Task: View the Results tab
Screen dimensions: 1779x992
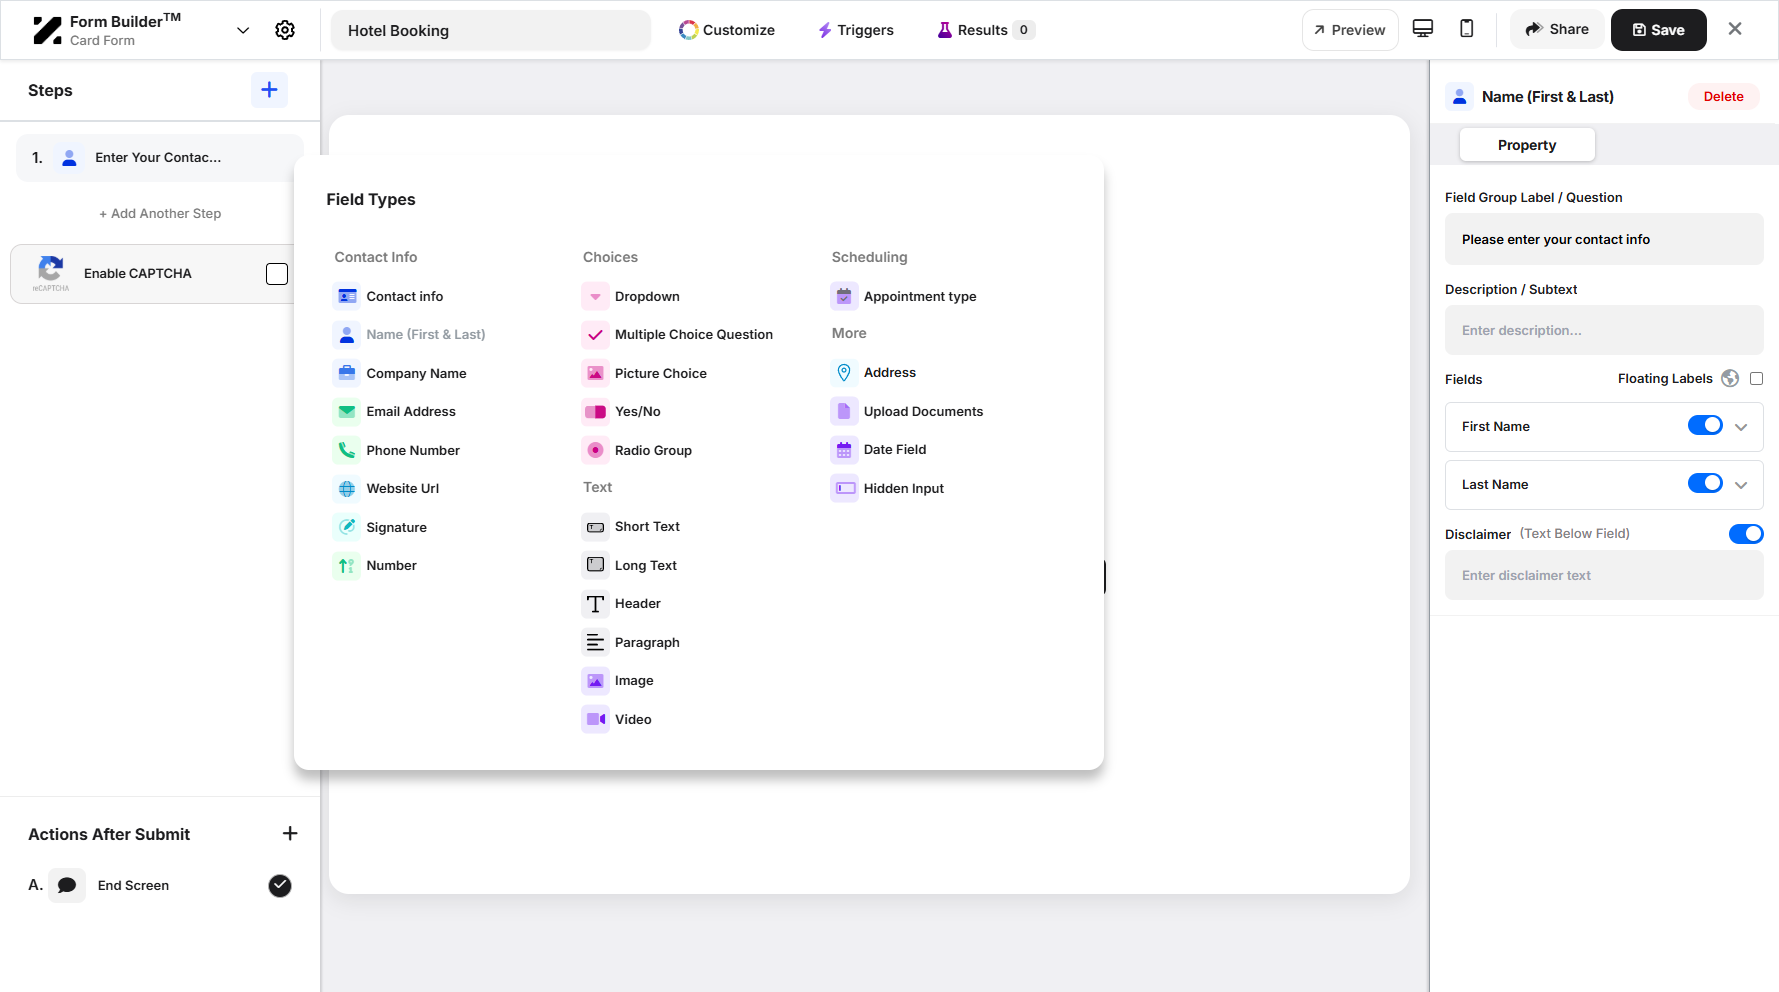Action: click(x=985, y=30)
